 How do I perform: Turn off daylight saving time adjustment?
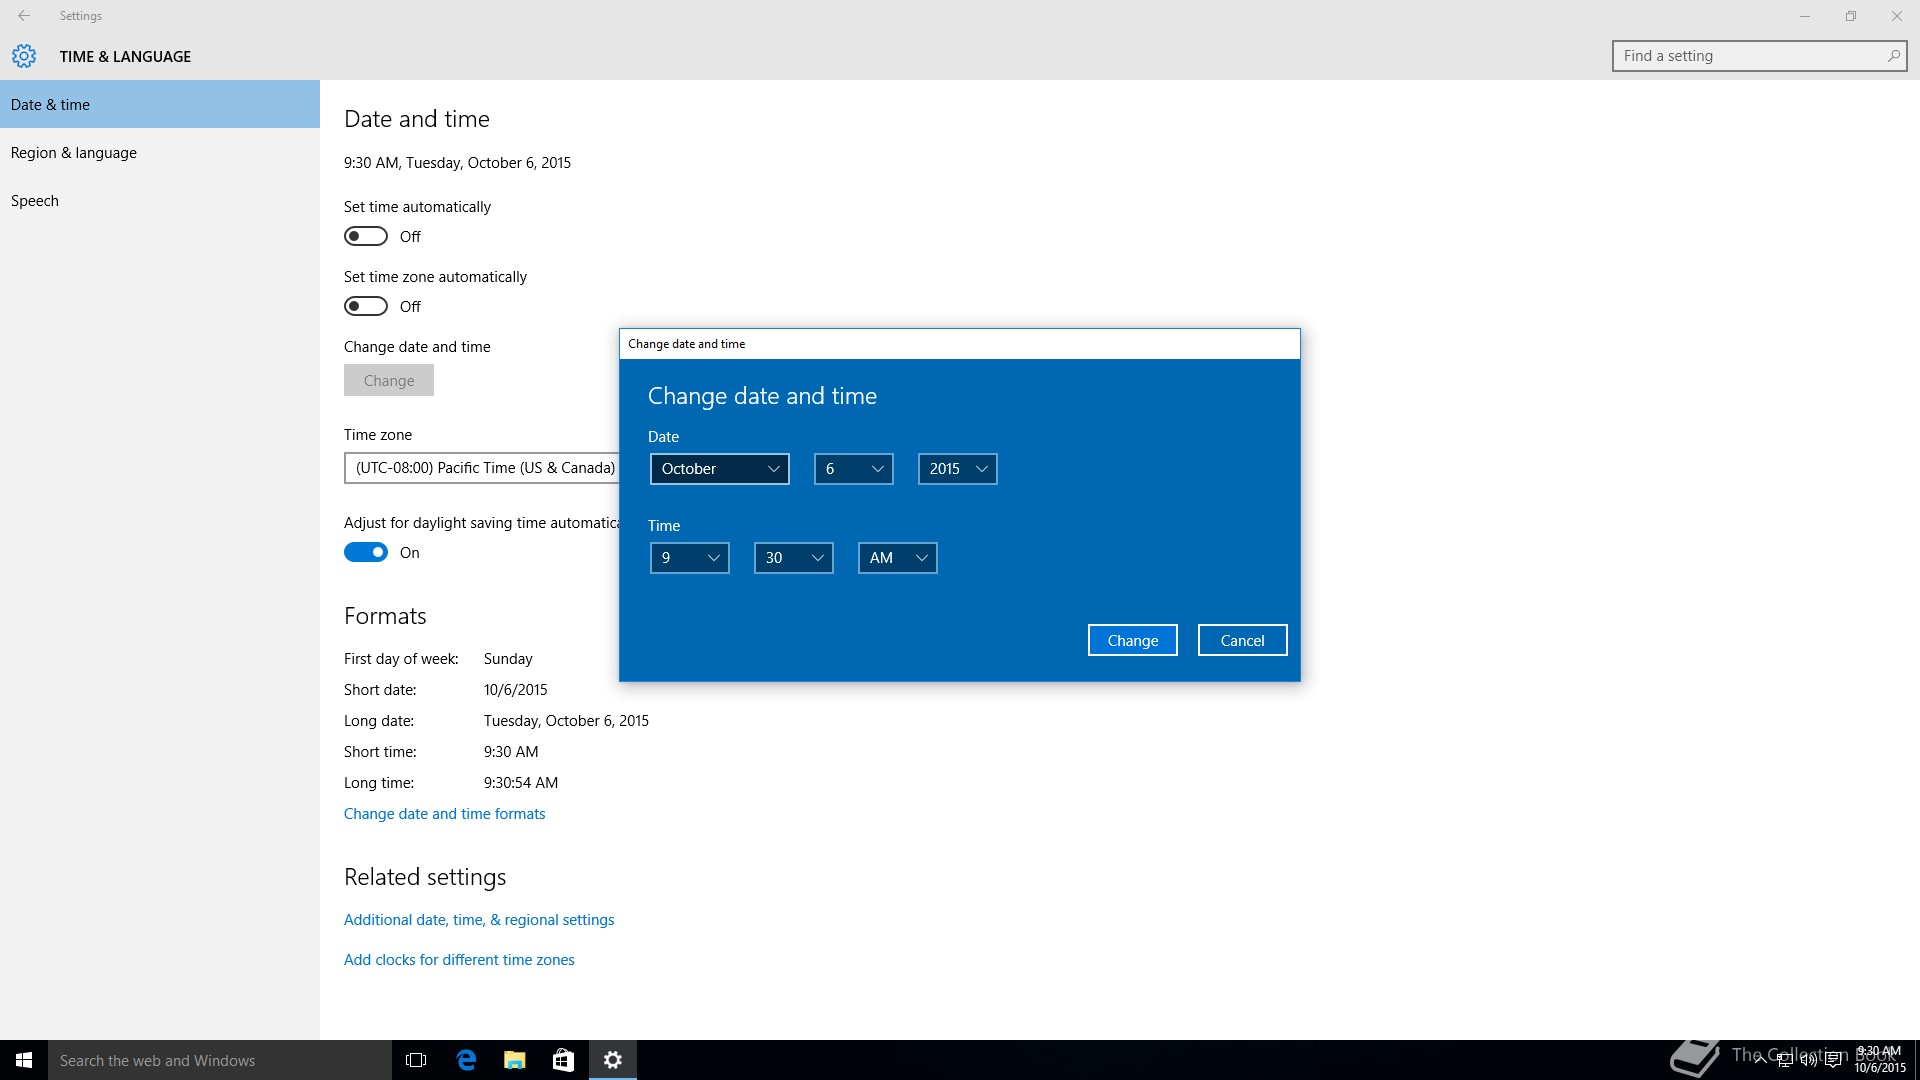pyautogui.click(x=366, y=552)
